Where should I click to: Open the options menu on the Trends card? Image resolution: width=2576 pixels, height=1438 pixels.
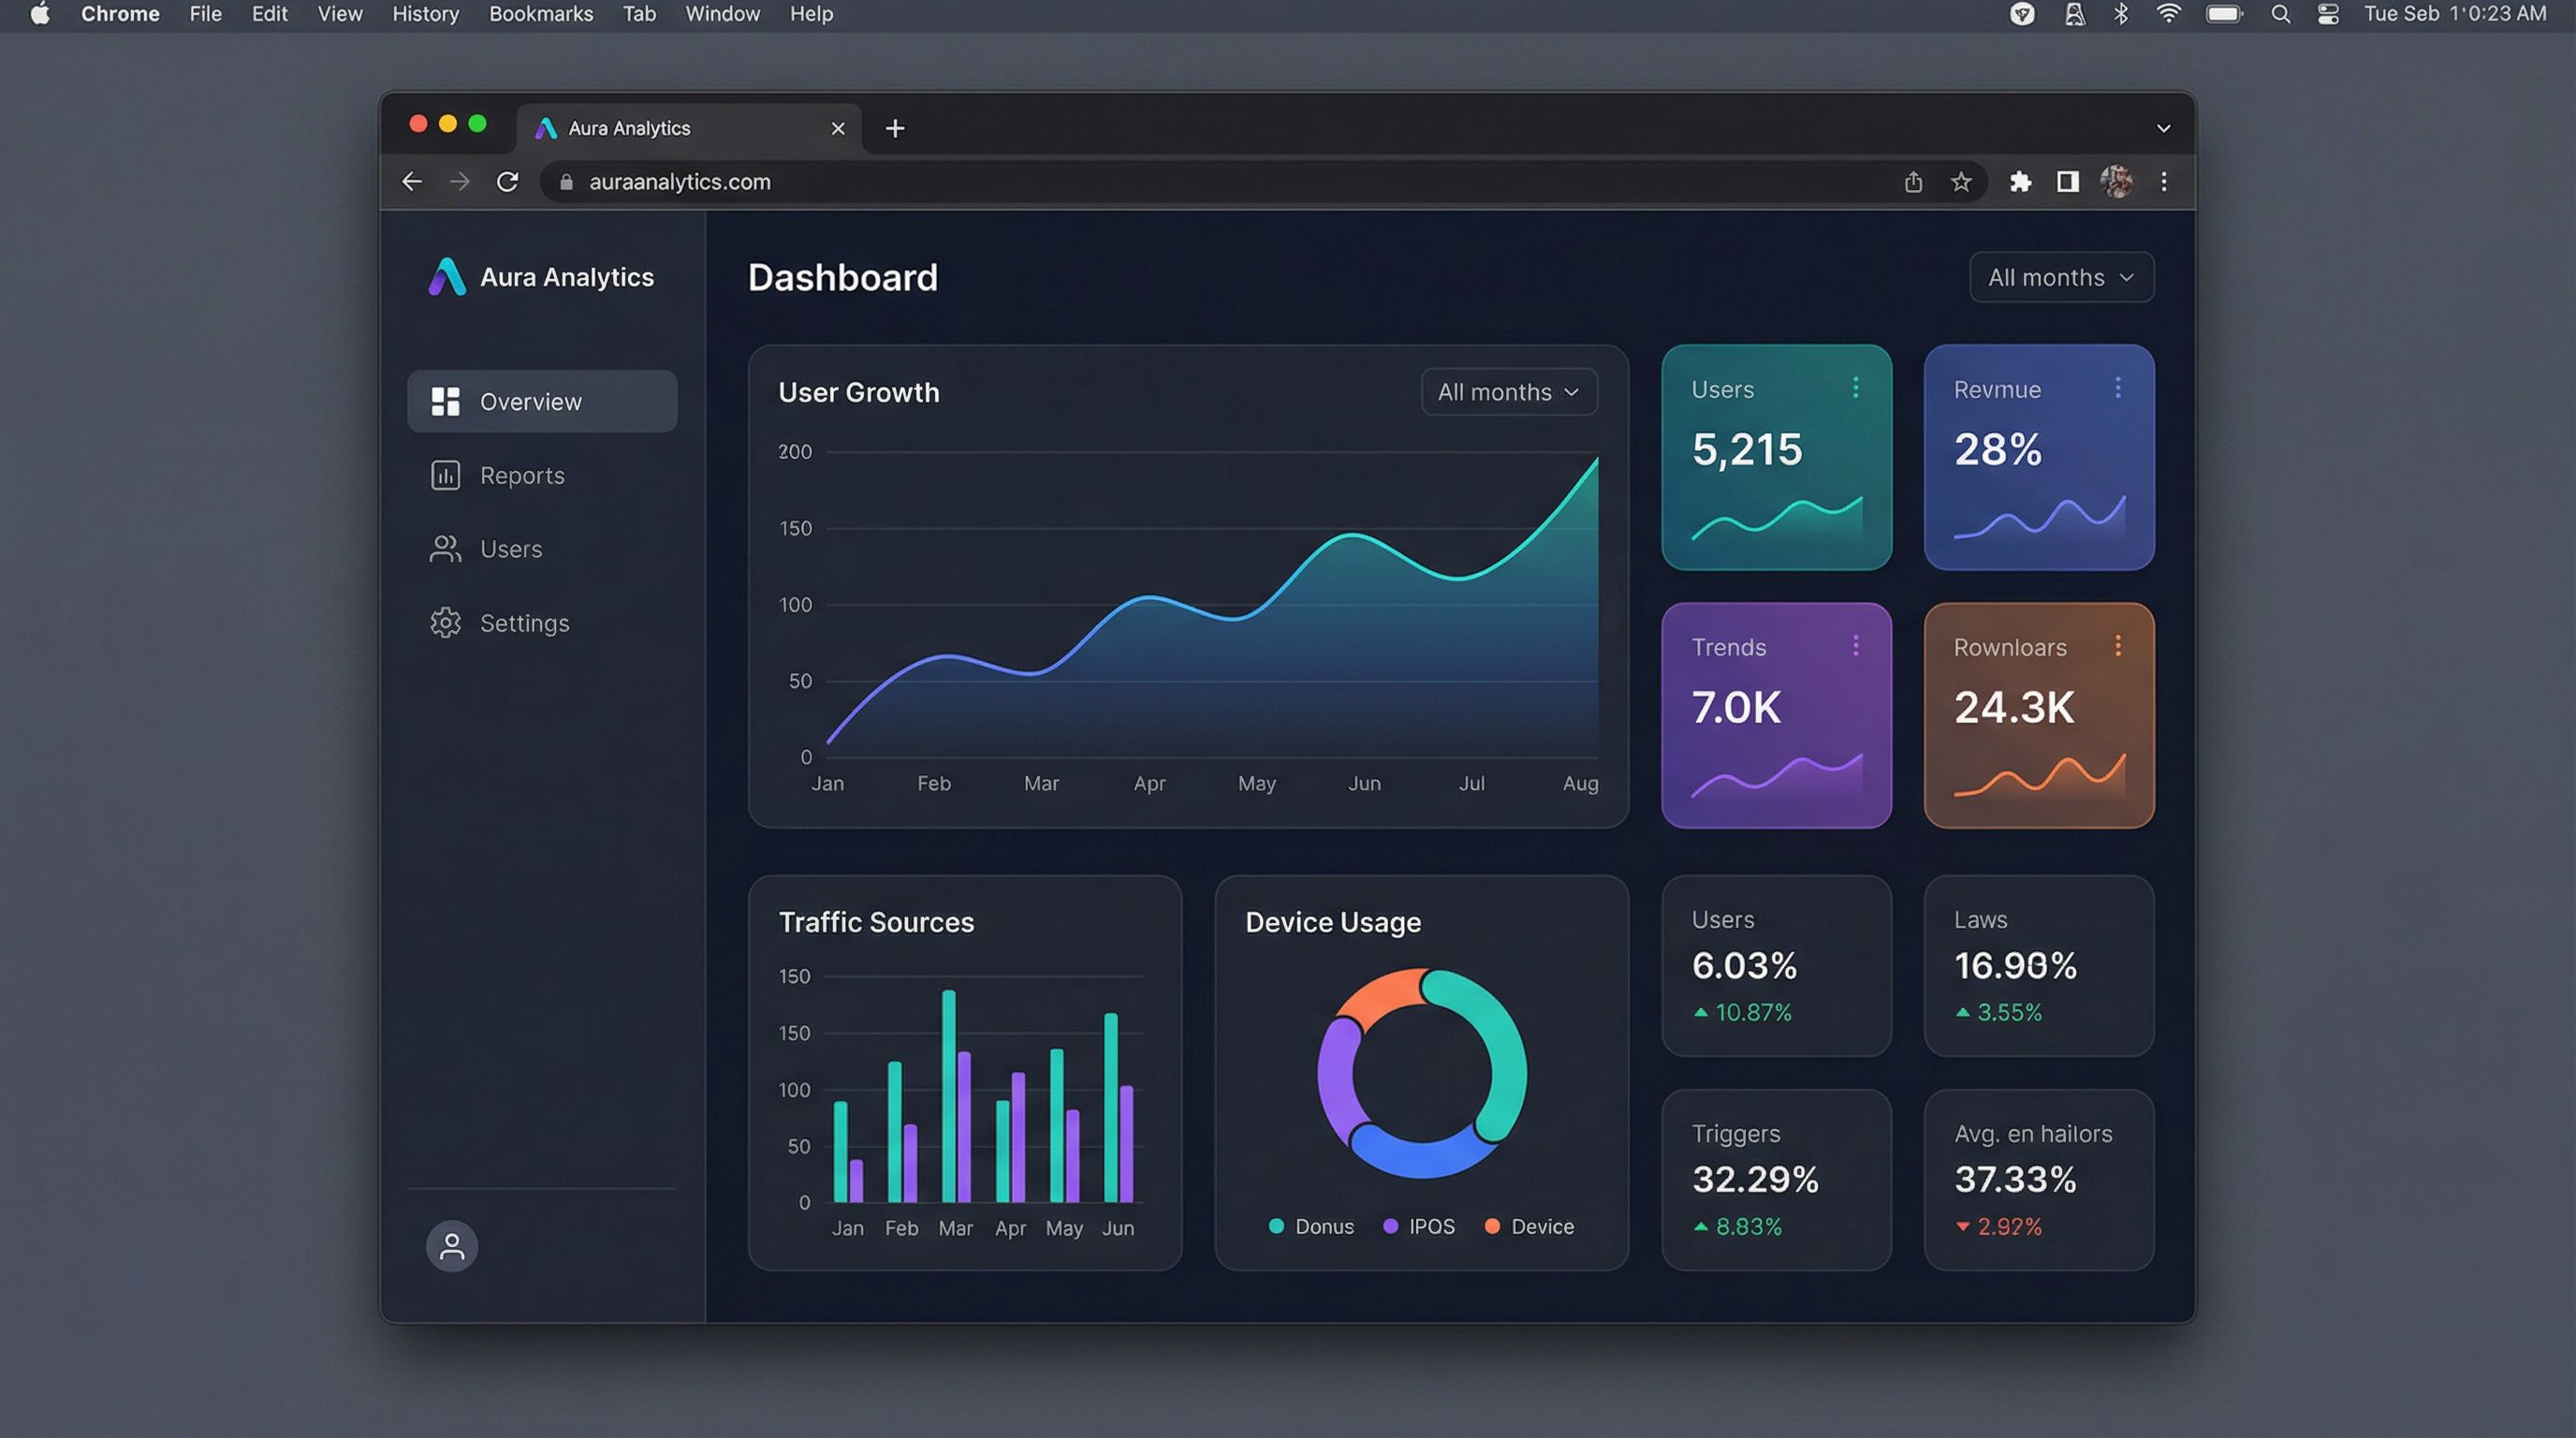(x=1857, y=645)
